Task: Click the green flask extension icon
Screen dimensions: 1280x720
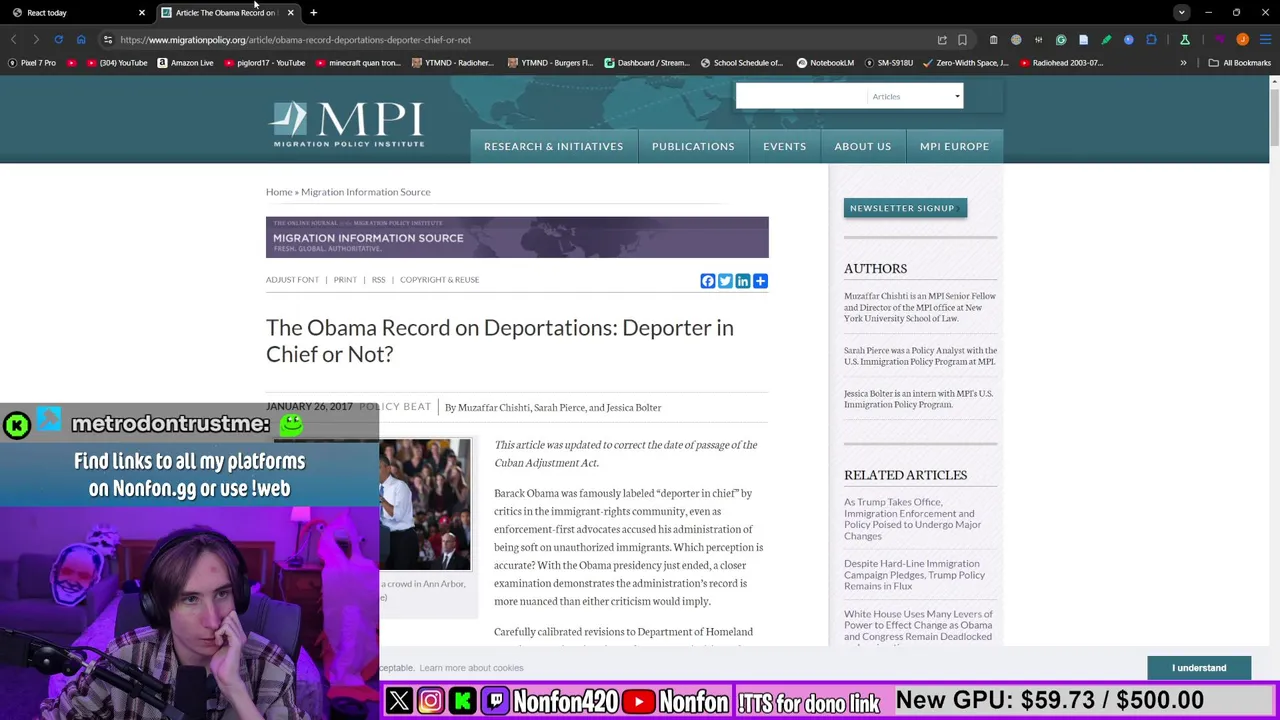Action: point(1185,40)
